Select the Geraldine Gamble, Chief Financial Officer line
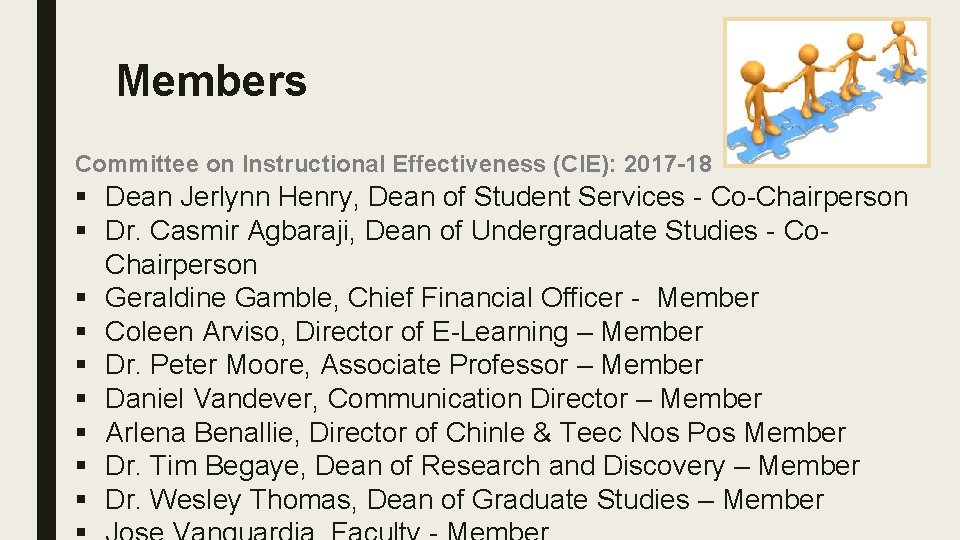The image size is (960, 540). (x=431, y=298)
